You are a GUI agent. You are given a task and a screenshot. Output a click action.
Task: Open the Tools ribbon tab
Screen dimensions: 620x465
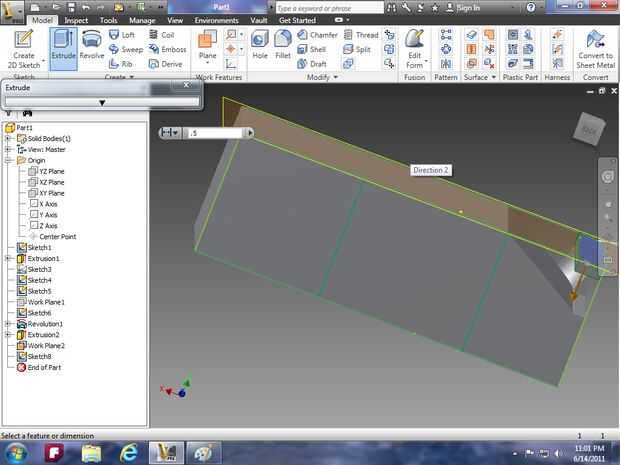[108, 20]
